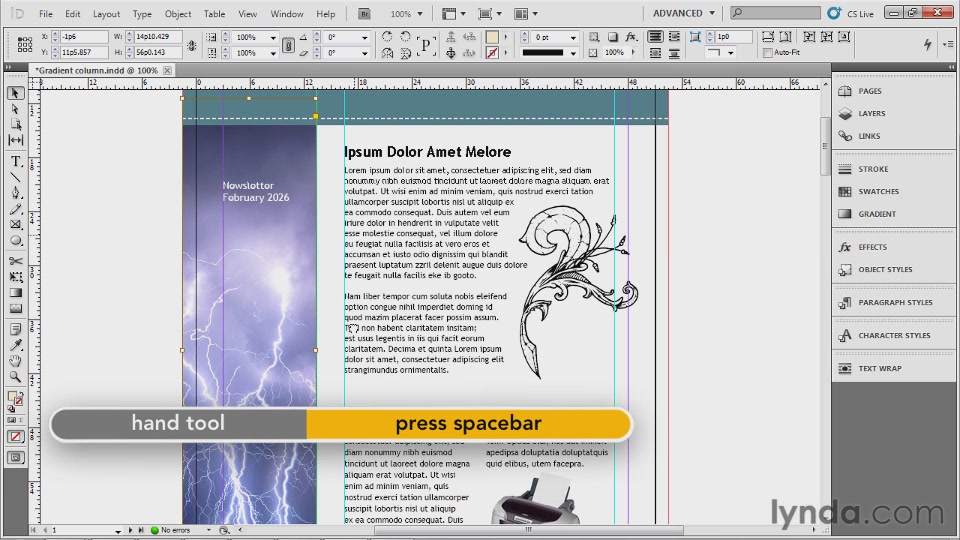Launch Adobe Bridge with Br icon
The image size is (960, 540).
[x=364, y=13]
